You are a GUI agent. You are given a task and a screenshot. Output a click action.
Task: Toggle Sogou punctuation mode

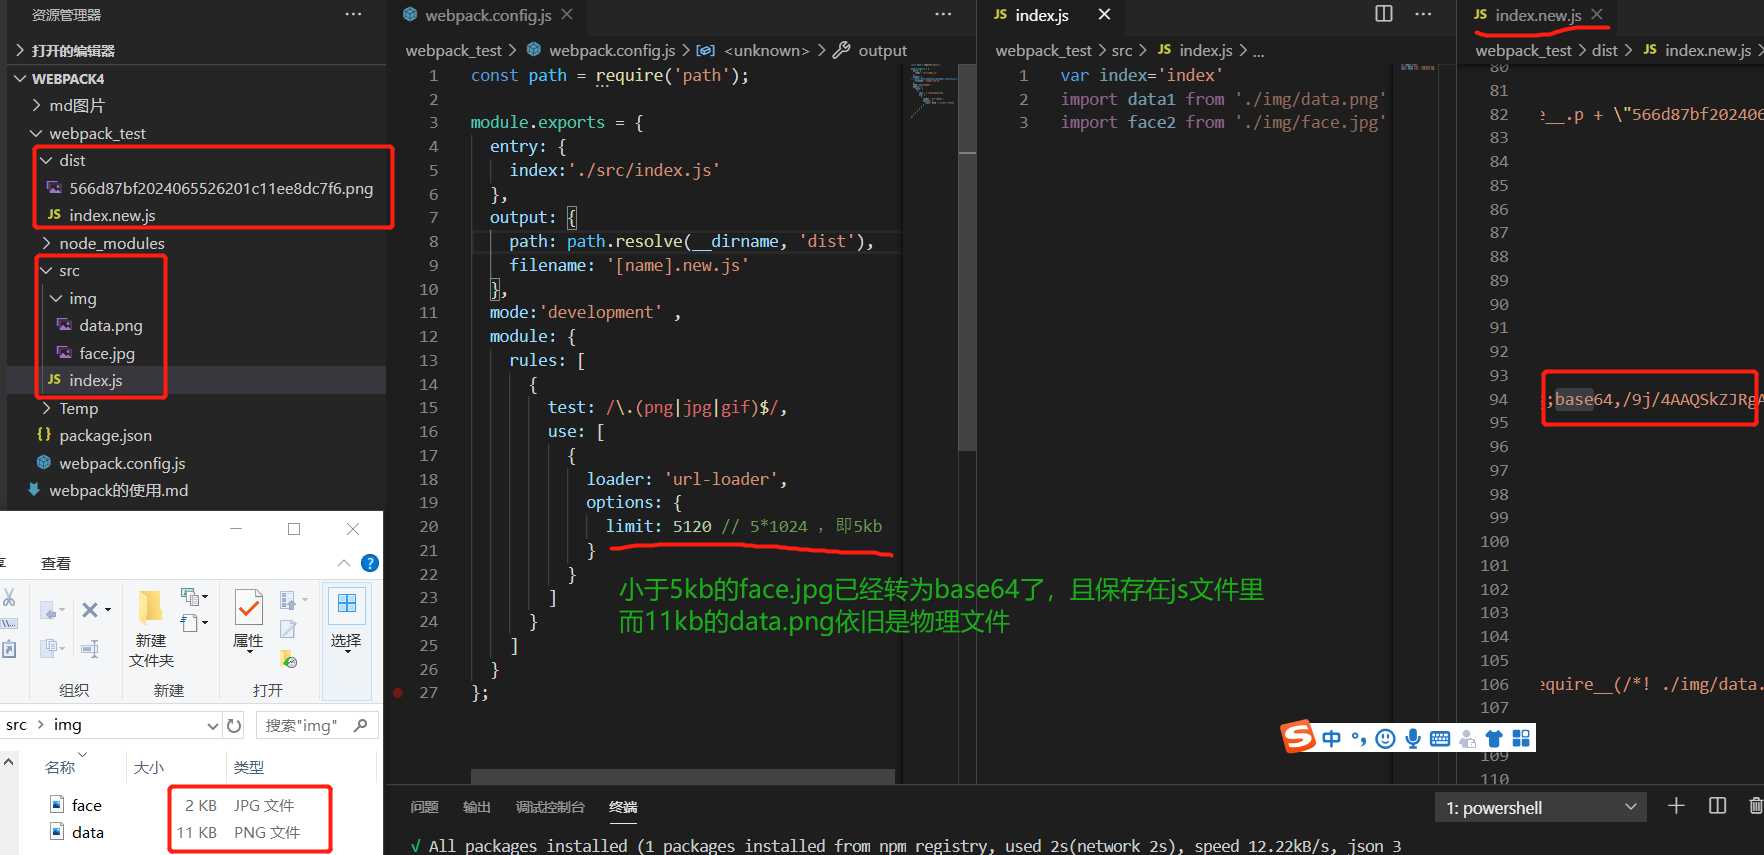pyautogui.click(x=1358, y=739)
